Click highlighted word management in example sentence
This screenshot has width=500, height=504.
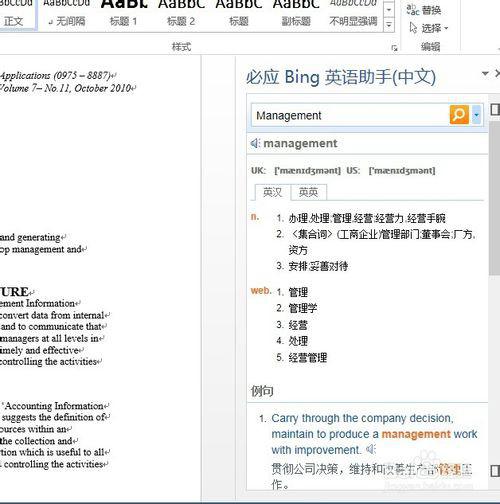pyautogui.click(x=416, y=434)
